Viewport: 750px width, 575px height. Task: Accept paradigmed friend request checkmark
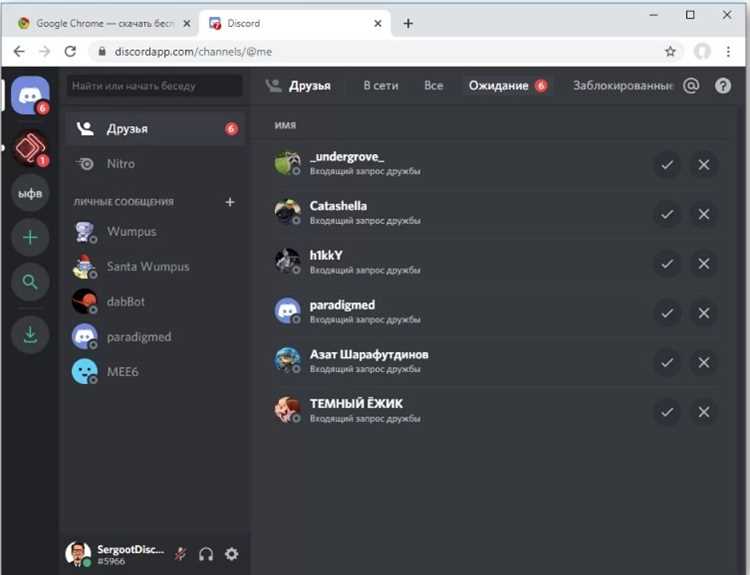click(667, 313)
